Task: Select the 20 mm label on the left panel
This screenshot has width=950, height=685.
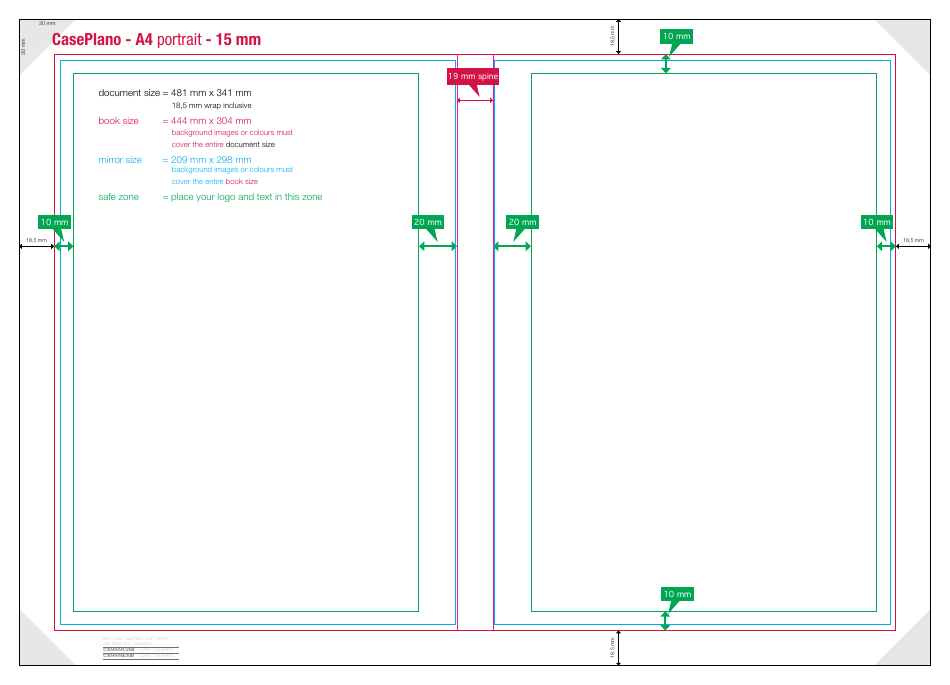Action: pyautogui.click(x=427, y=222)
